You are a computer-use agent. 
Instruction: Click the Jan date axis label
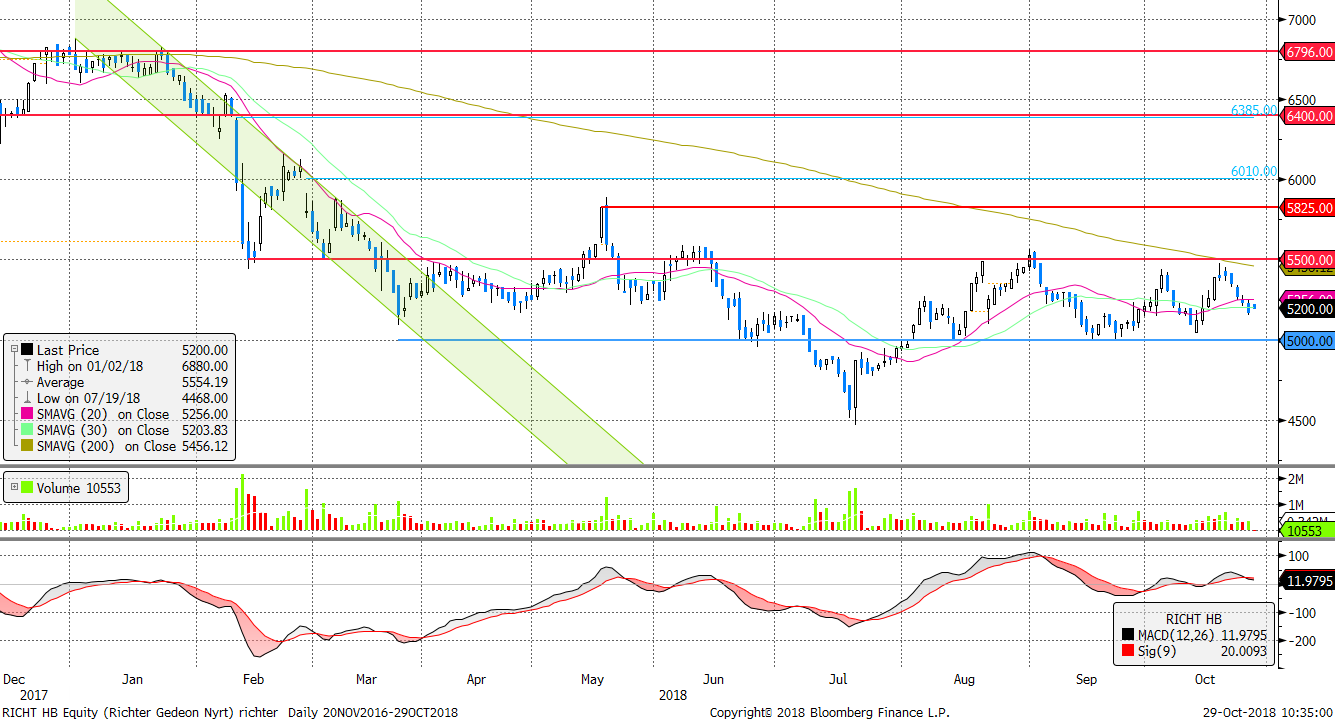click(132, 679)
